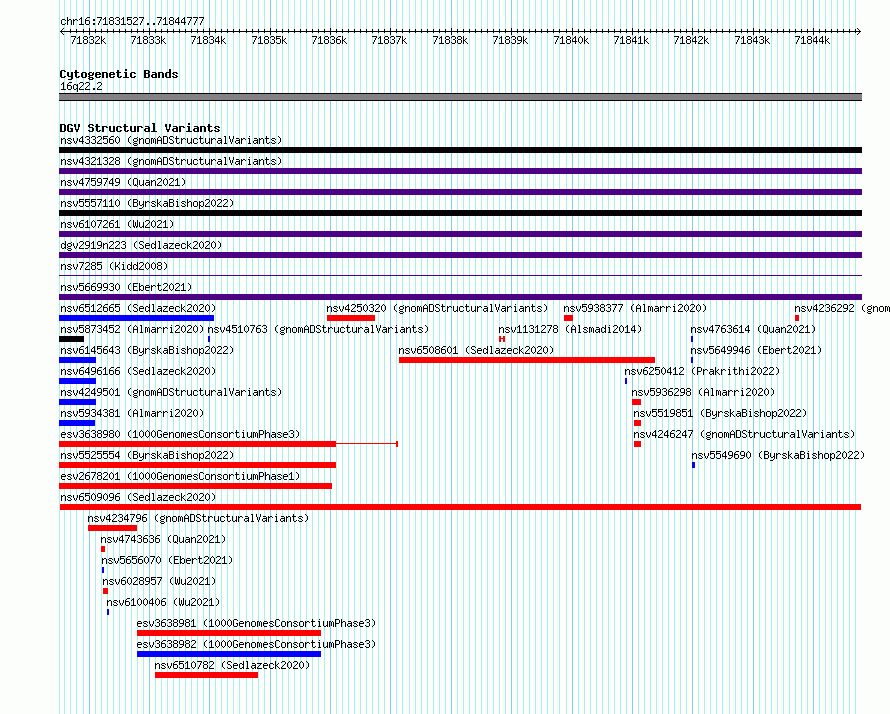Select the nsv4321328 gnomADStructuralVariants label
Viewport: 890px width, 714px height.
[x=171, y=161]
